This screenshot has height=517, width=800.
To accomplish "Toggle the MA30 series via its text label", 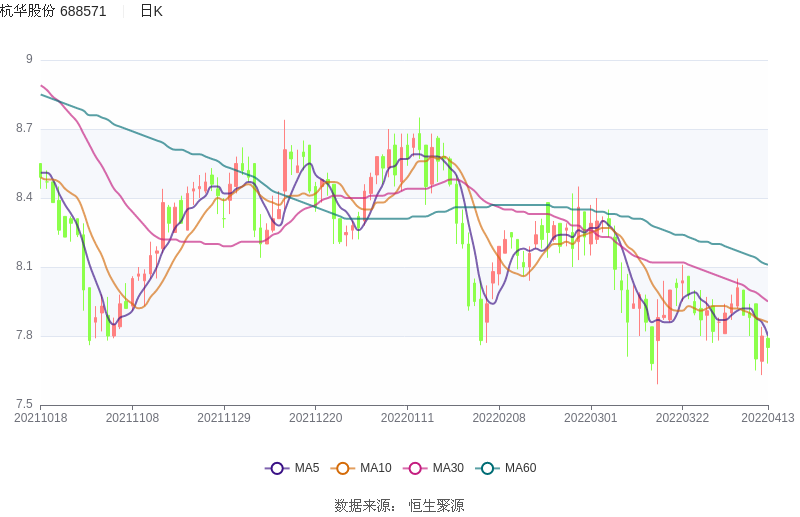I will pos(448,468).
